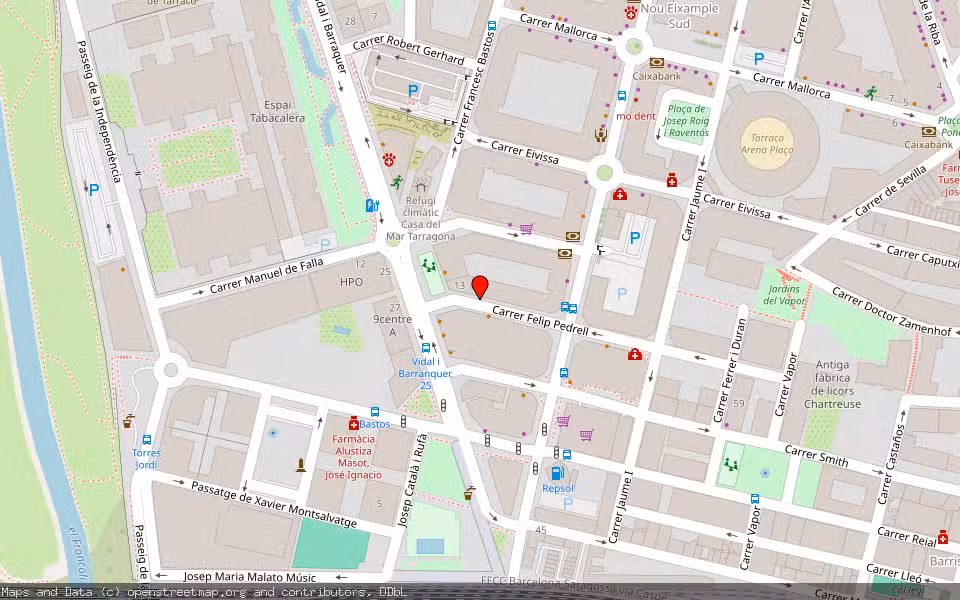Click the bus stop icon atop Carrer Francesc Bastos
Screen dimensions: 960x600
click(x=492, y=26)
